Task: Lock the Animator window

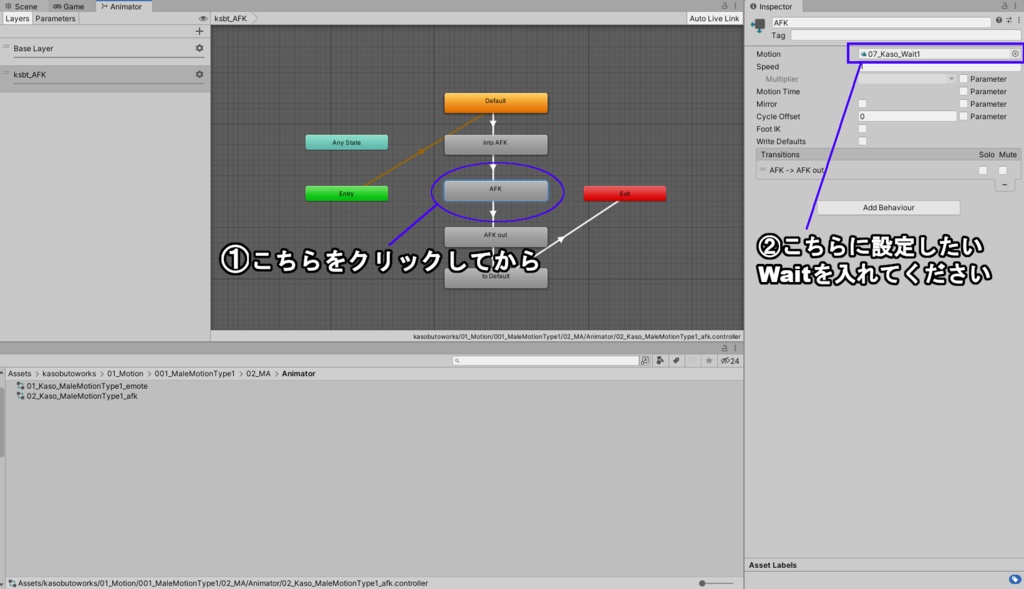Action: [x=724, y=6]
